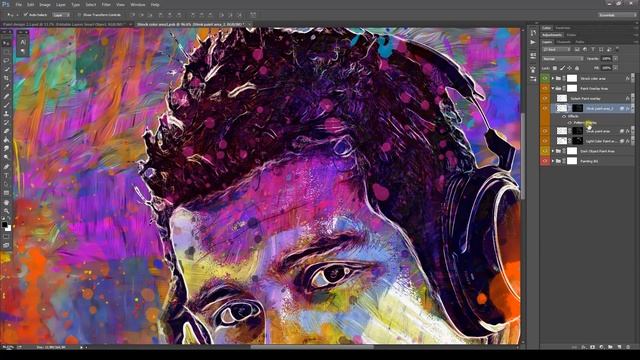Click the Light Color Paint area layer thumbnail
640x360 pixels.
(562, 141)
